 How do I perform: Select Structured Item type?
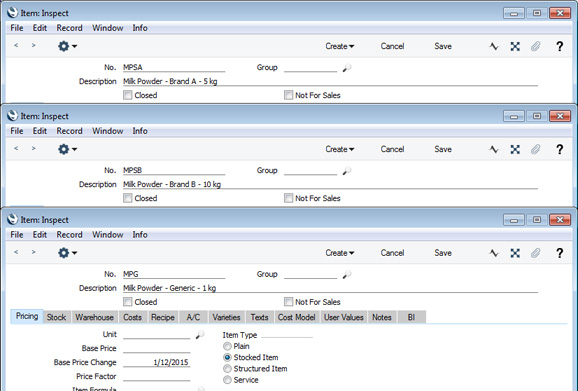click(227, 369)
